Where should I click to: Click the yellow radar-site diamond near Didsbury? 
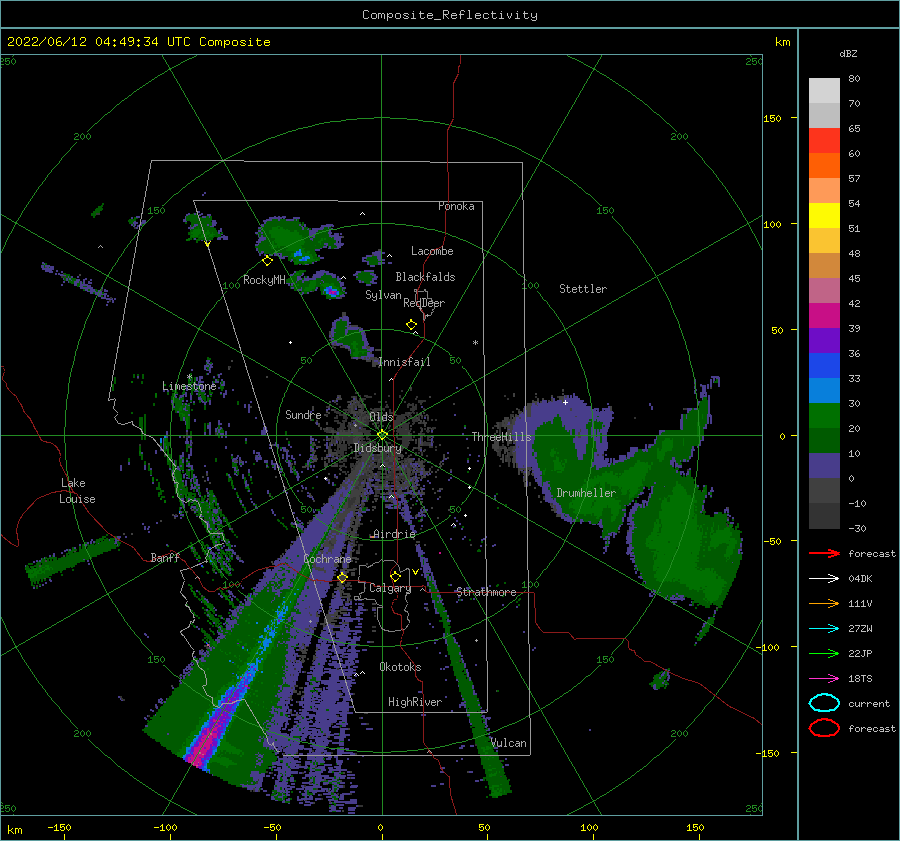(x=382, y=435)
